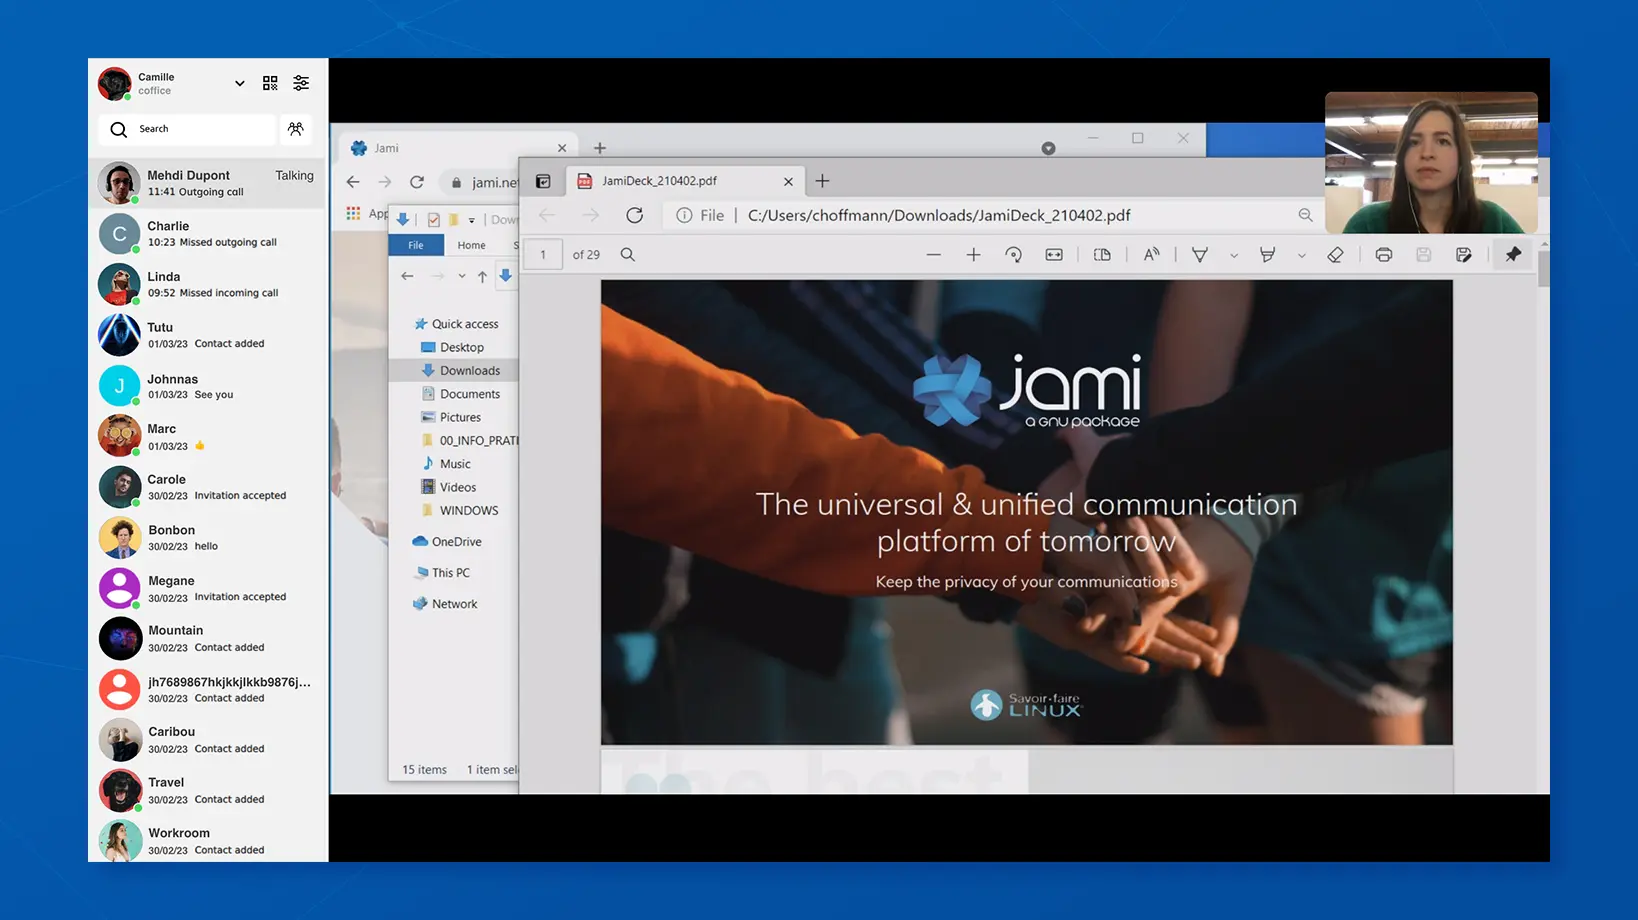Search within the PDF document
The height and width of the screenshot is (920, 1638).
point(628,255)
